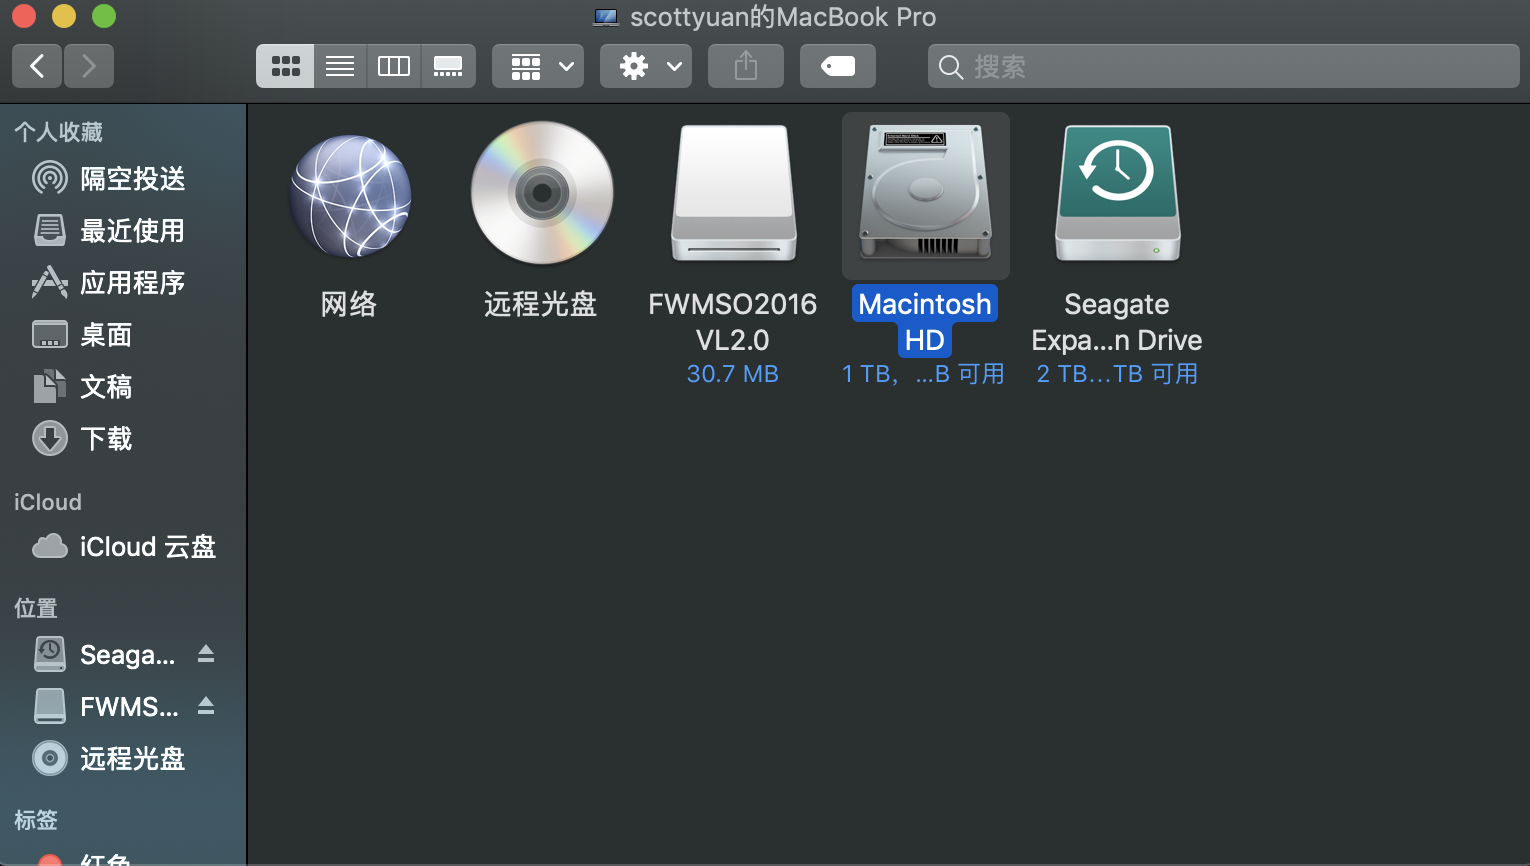Open 文稿 in the sidebar
The image size is (1530, 866).
(x=123, y=387)
